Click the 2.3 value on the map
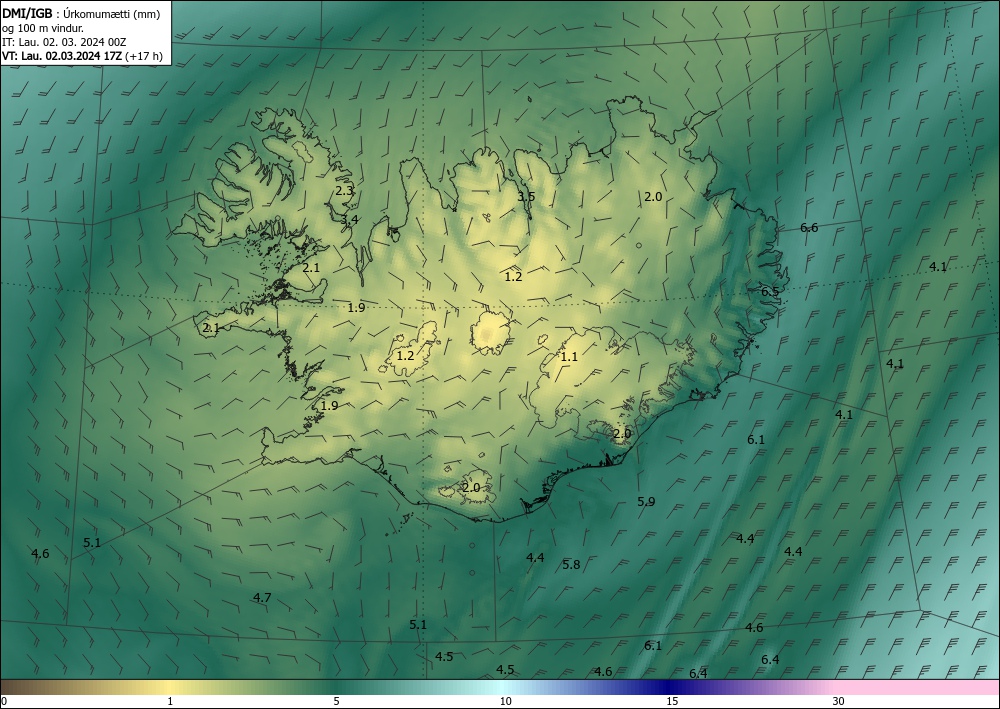 point(344,191)
